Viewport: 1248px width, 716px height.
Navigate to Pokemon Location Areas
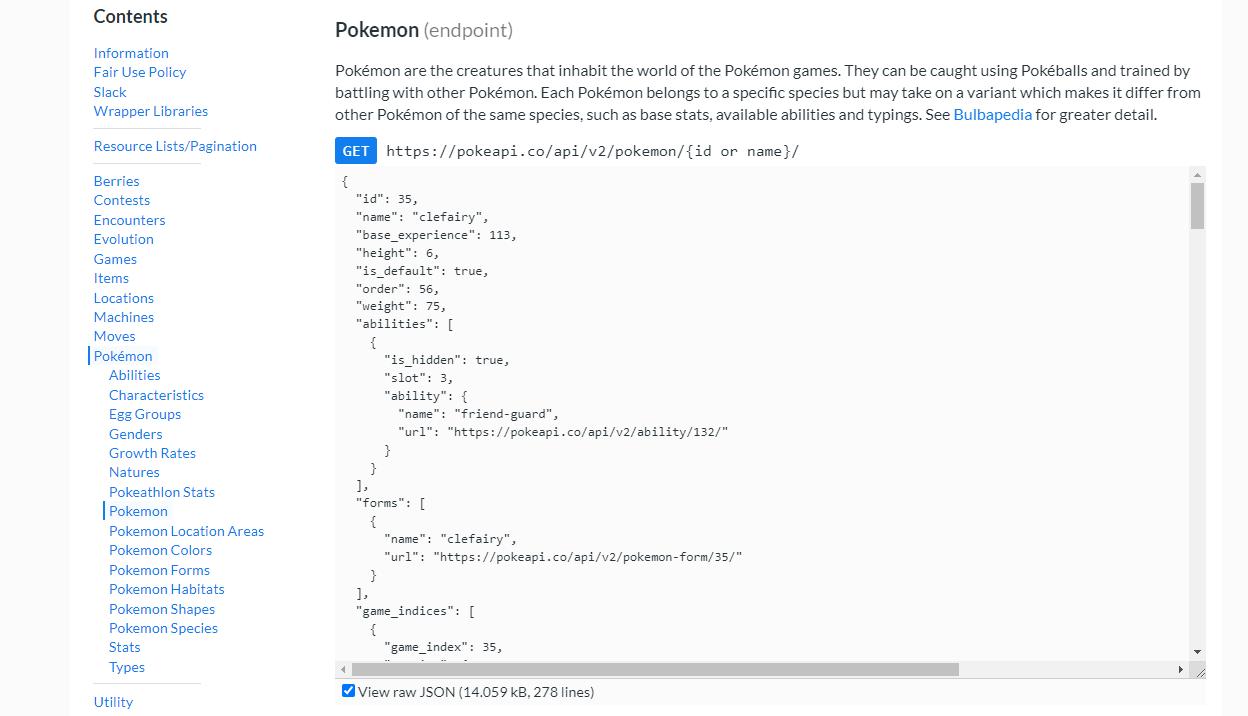click(186, 530)
